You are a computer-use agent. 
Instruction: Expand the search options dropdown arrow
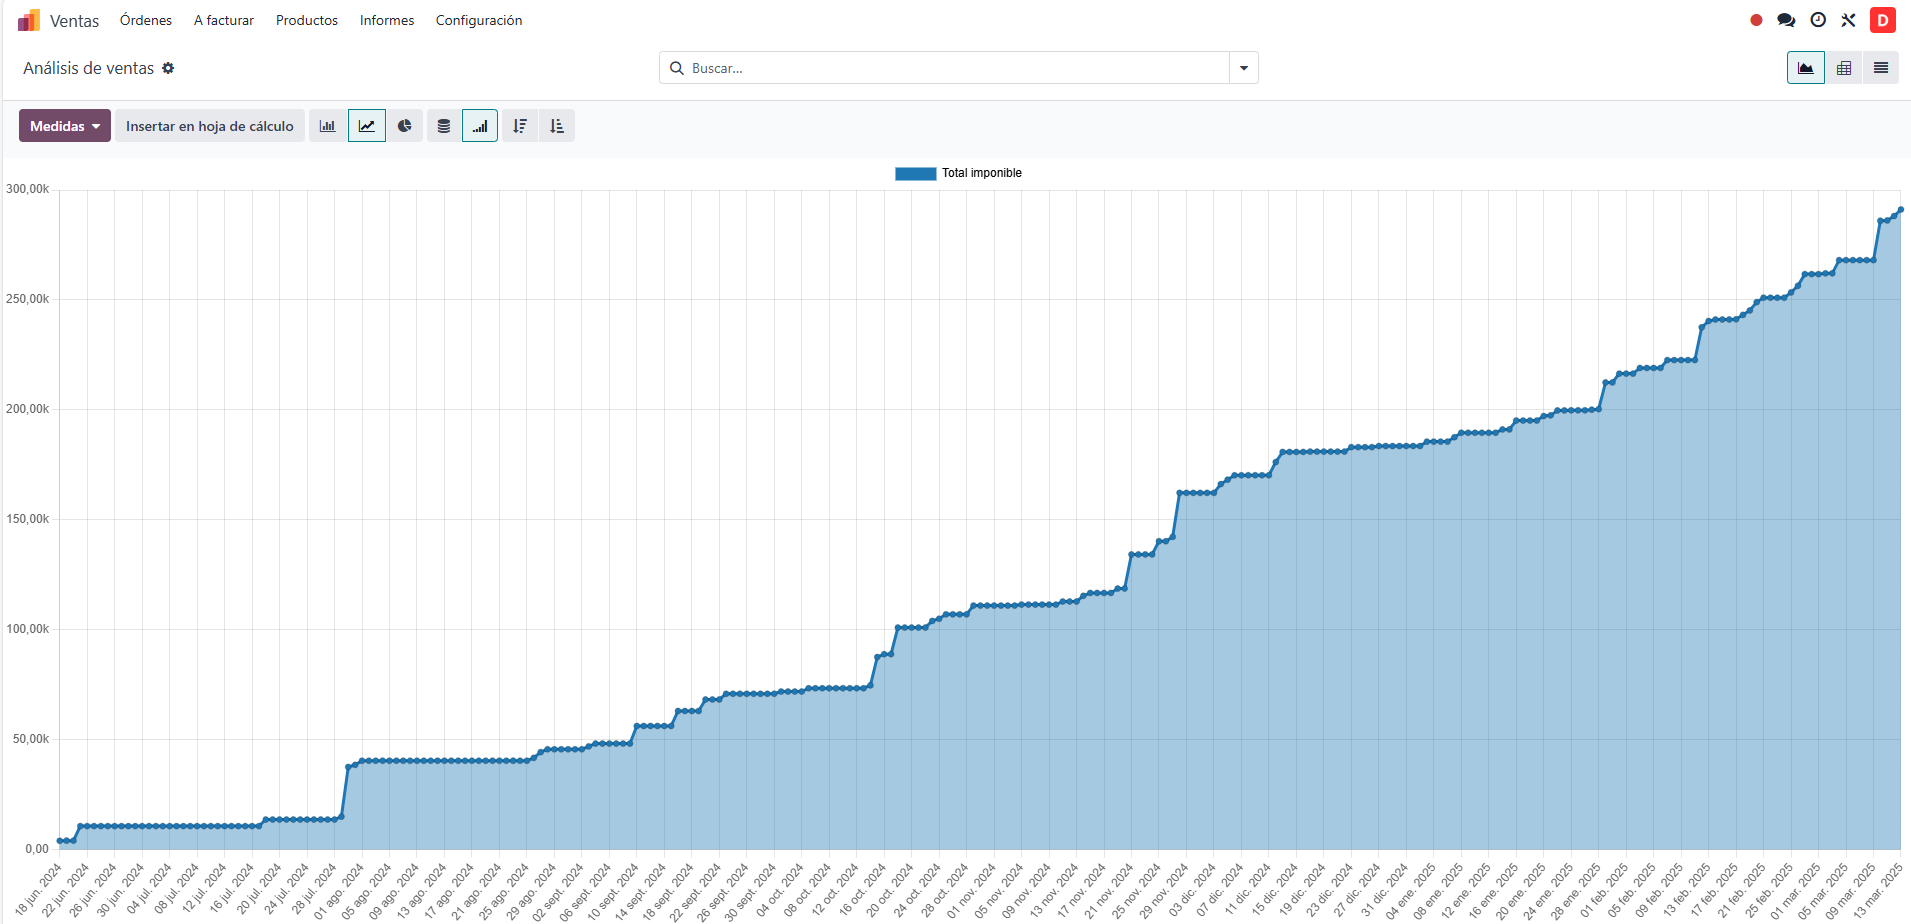click(x=1244, y=68)
